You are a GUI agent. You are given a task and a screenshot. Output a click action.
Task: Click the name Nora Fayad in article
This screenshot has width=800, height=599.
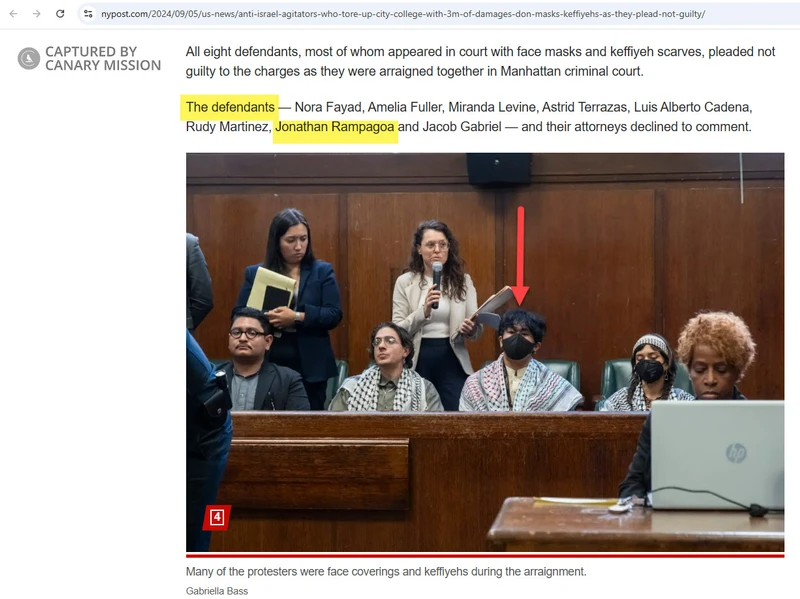328,107
